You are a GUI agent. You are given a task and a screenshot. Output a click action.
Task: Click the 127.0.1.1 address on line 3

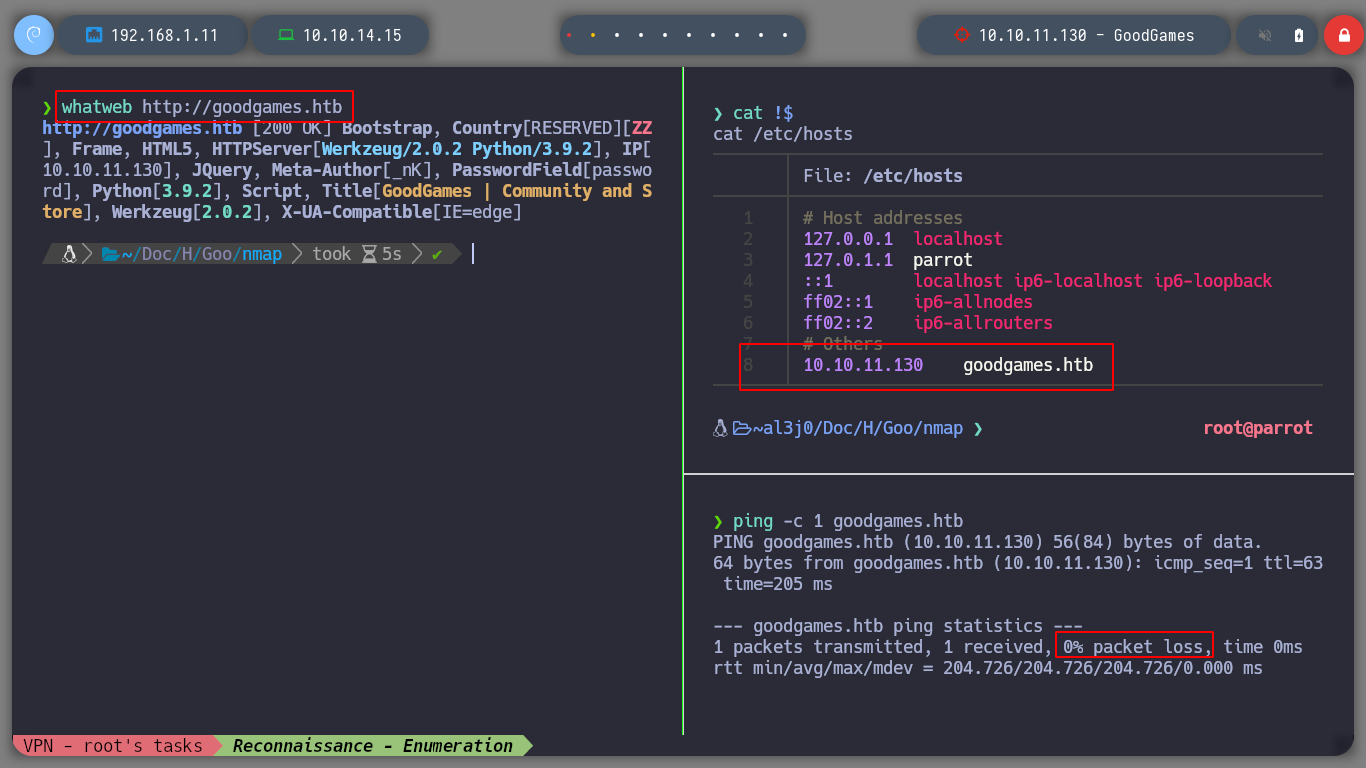pyautogui.click(x=848, y=260)
